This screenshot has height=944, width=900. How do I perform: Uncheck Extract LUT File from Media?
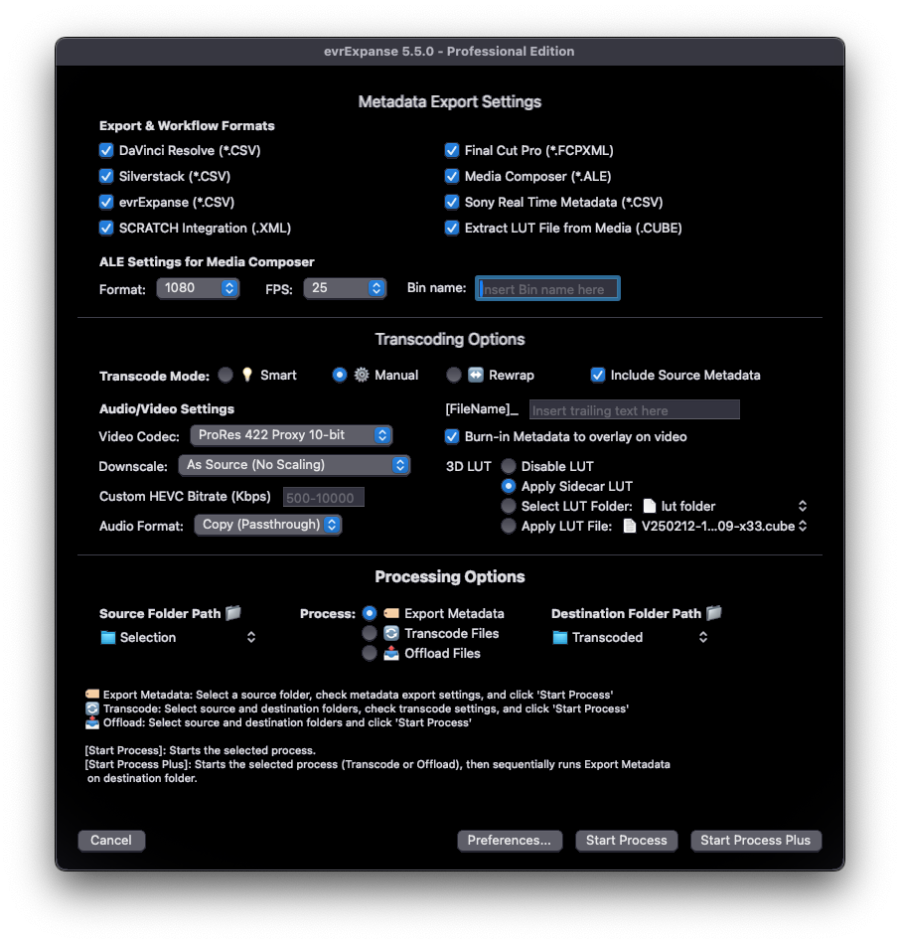[x=452, y=228]
